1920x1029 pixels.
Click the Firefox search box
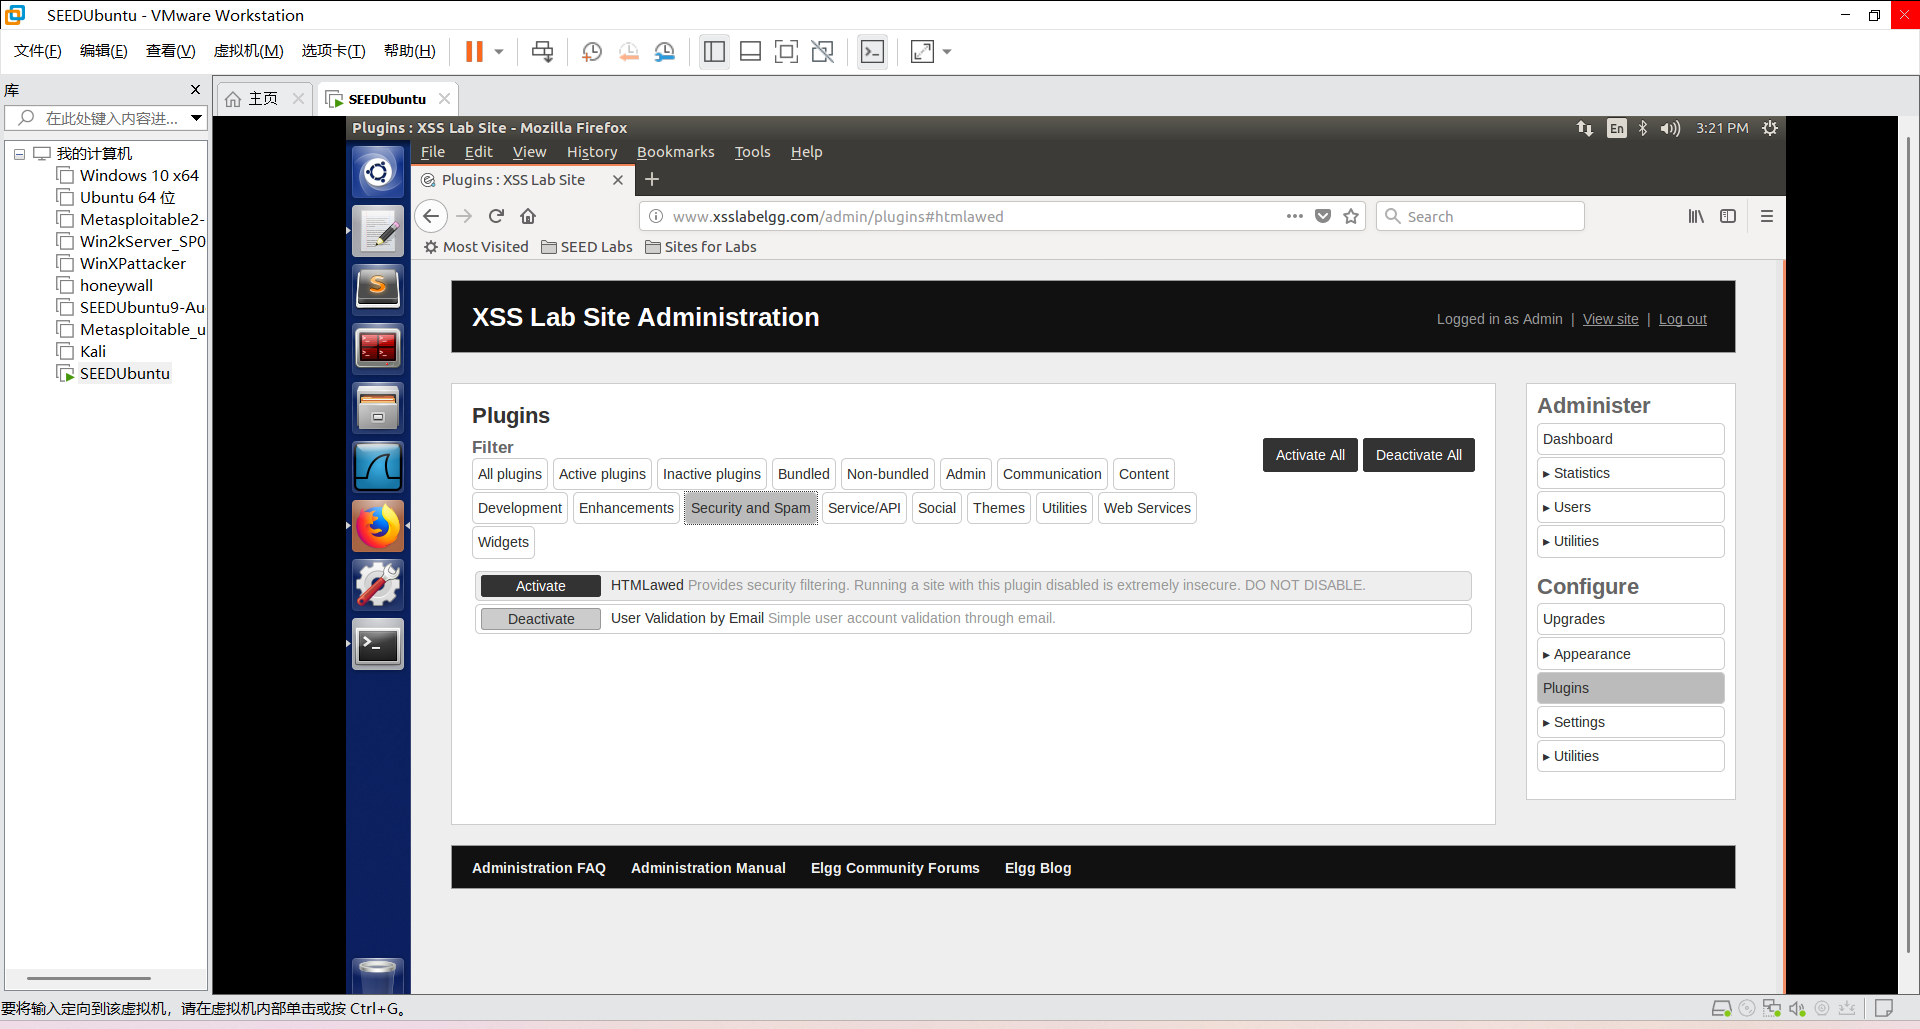tap(1480, 216)
